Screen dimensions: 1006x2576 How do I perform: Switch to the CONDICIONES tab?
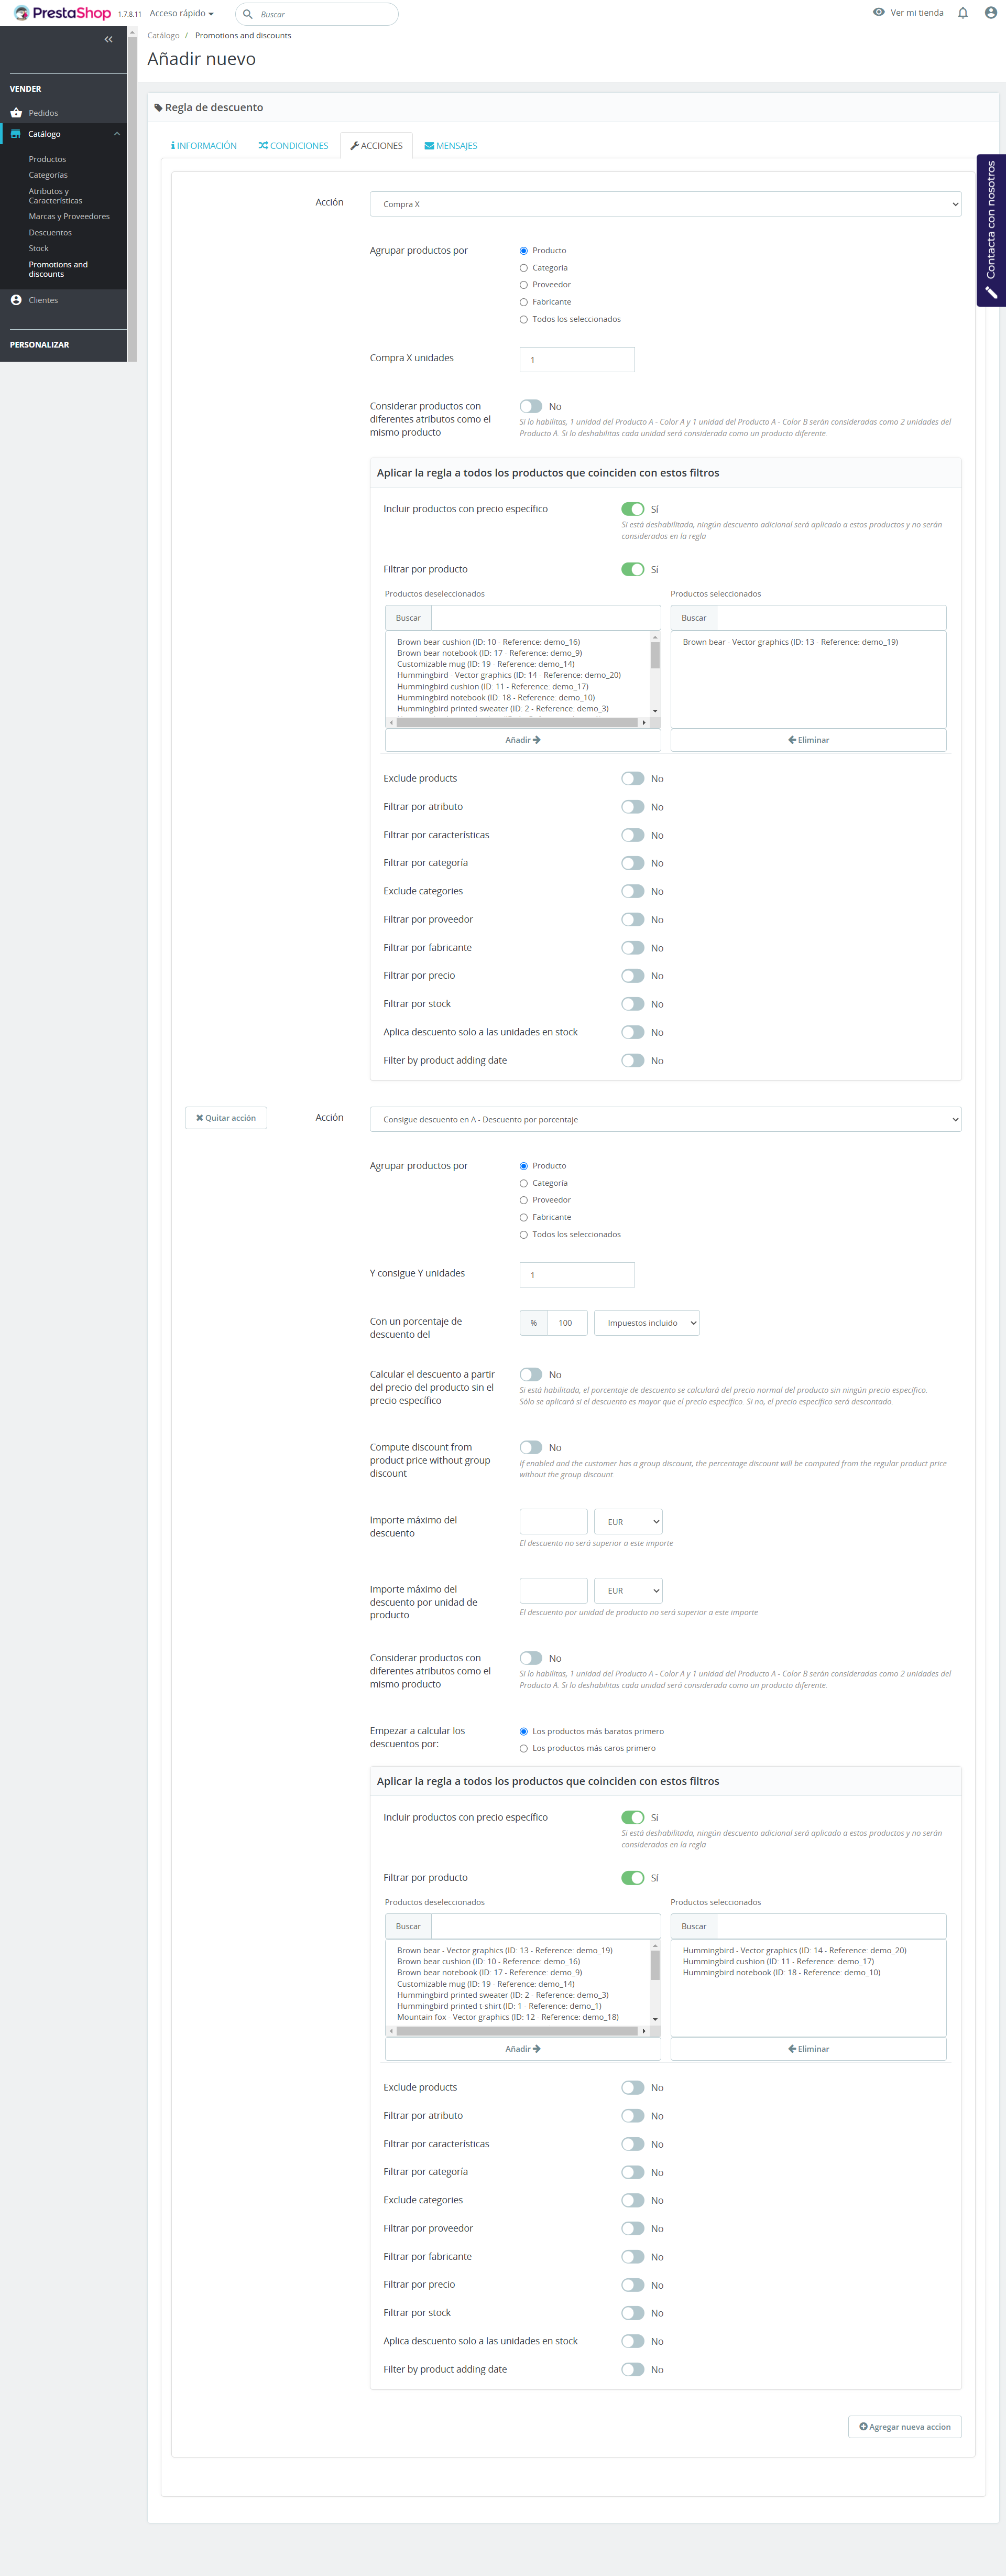(293, 146)
